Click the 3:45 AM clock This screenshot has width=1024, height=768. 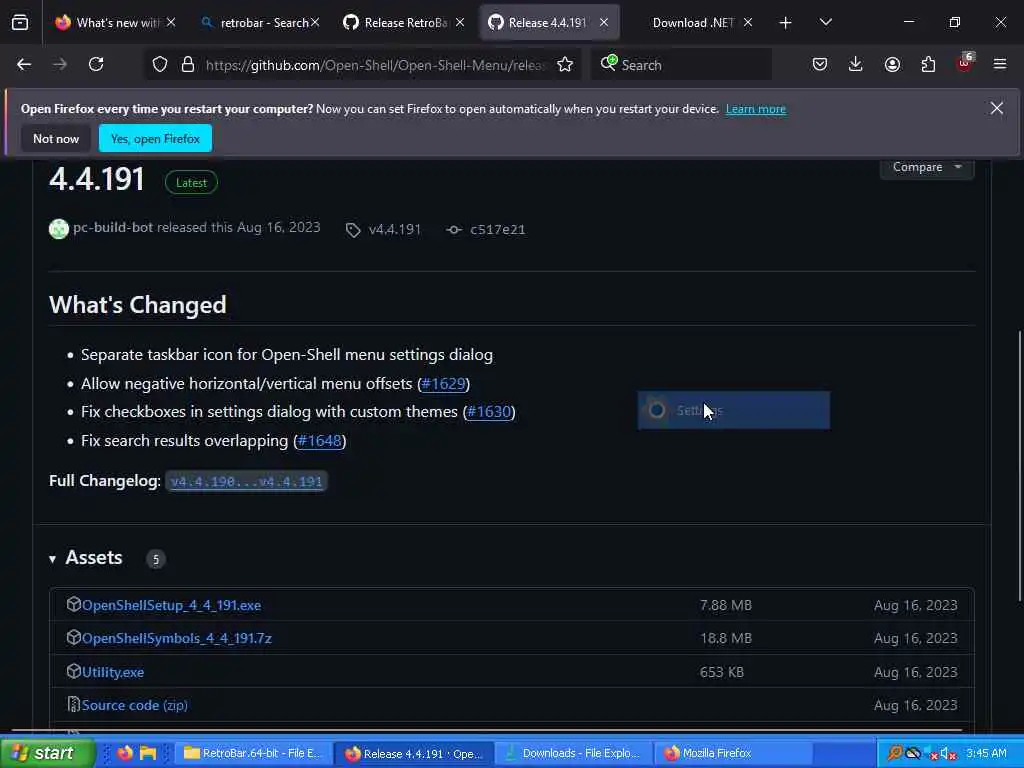tap(986, 753)
